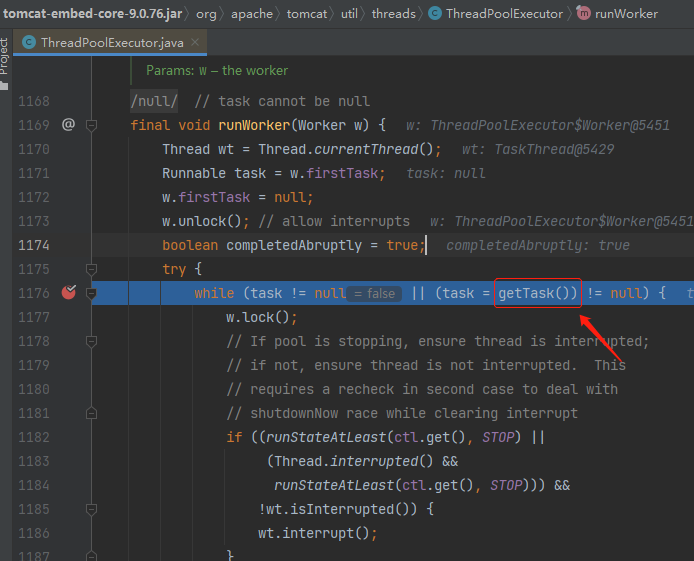Viewport: 694px width, 561px height.
Task: Toggle the breakpoint on line 1176
Action: [69, 292]
